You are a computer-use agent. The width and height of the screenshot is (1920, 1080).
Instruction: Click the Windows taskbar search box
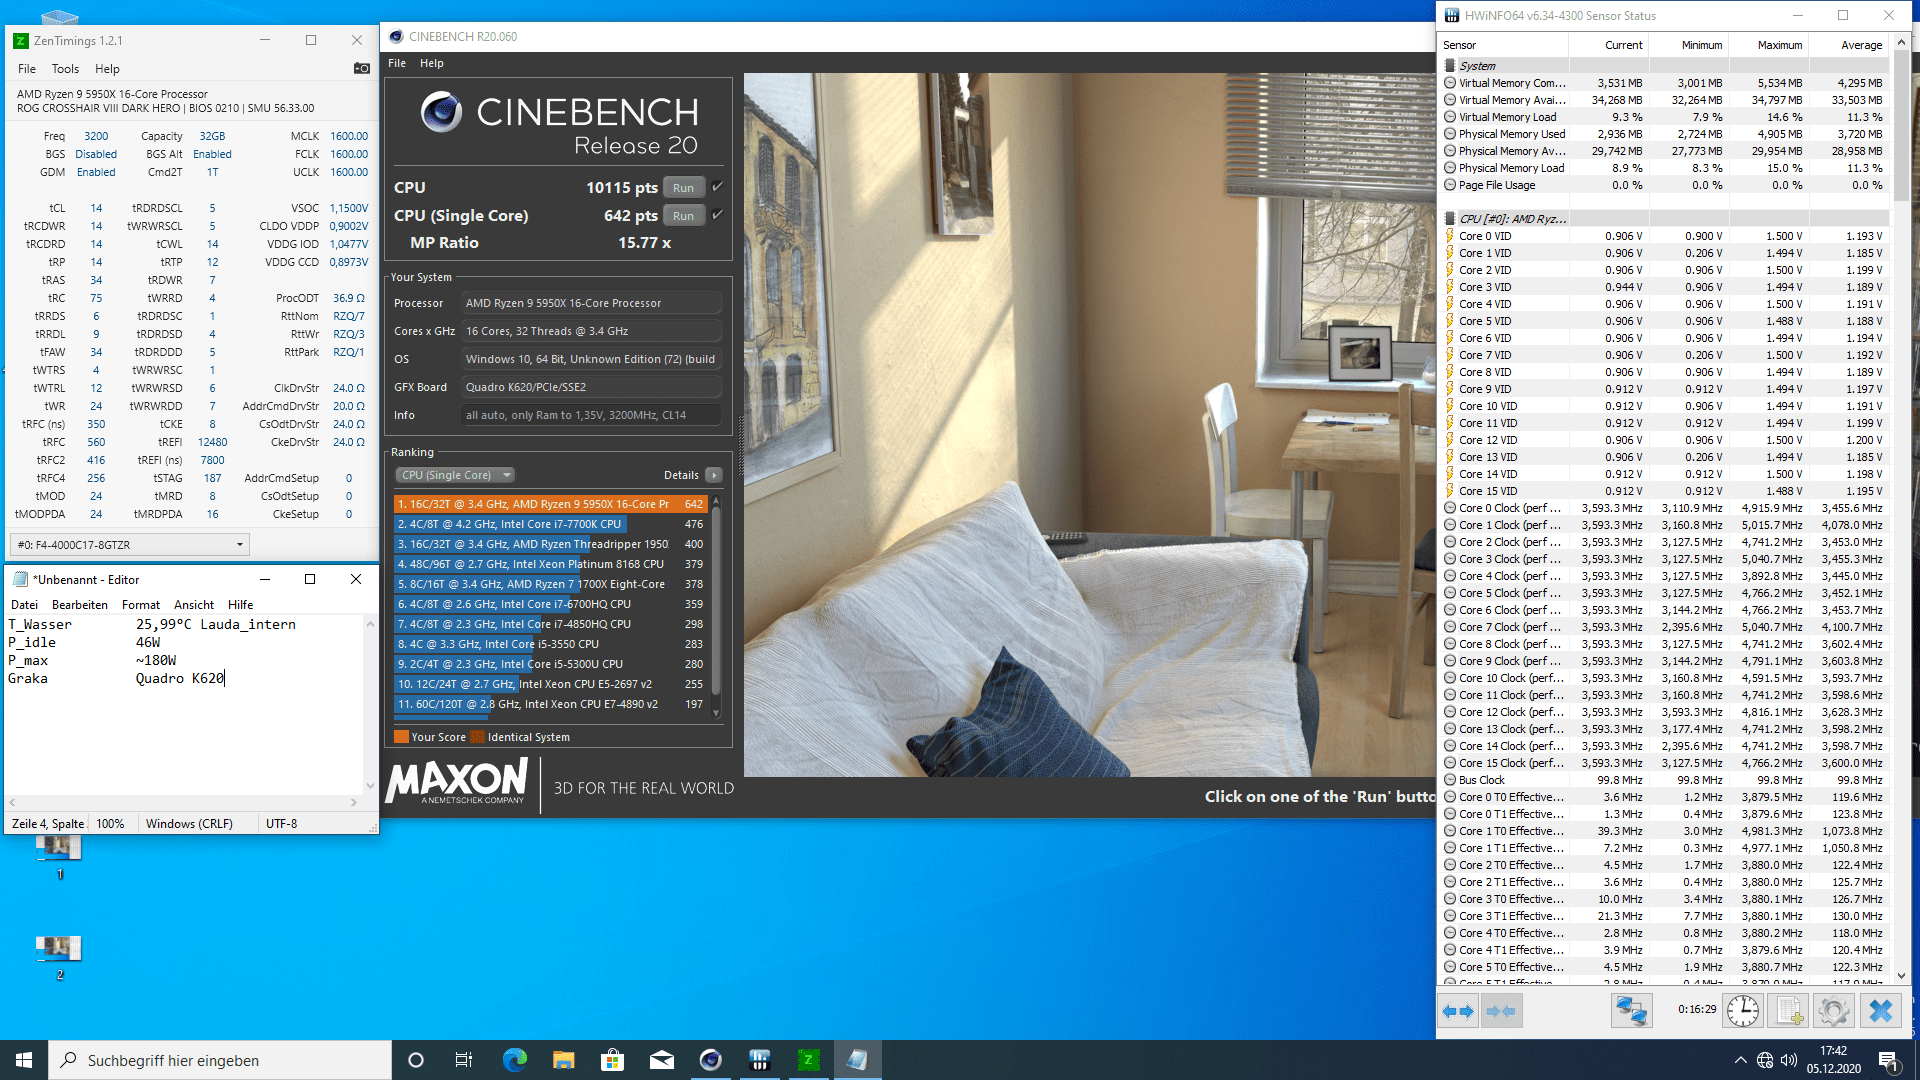point(220,1060)
